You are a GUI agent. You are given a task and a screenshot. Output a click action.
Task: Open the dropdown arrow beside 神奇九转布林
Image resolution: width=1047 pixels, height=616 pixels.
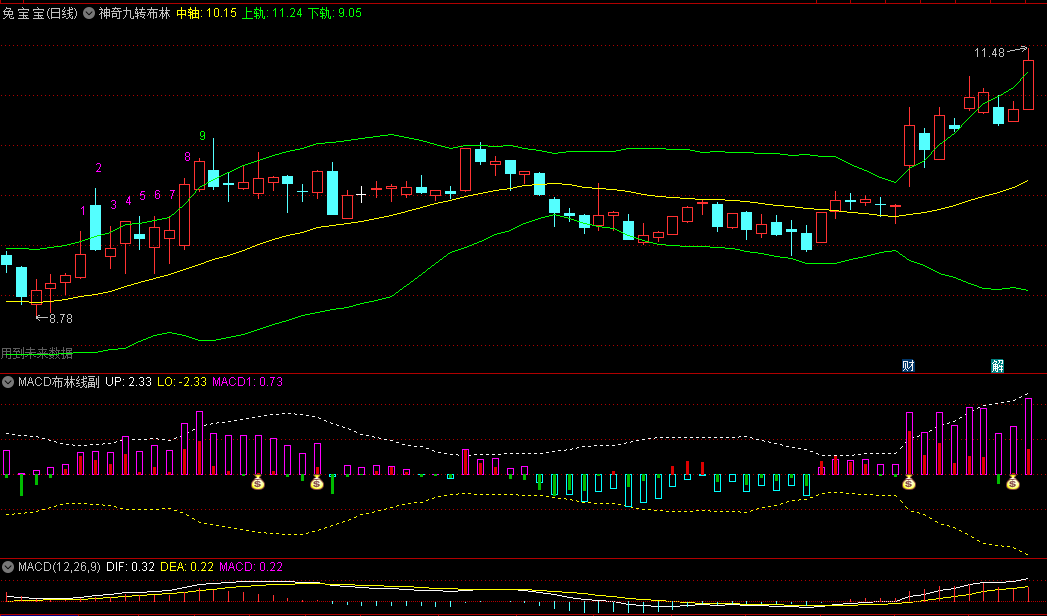(89, 13)
